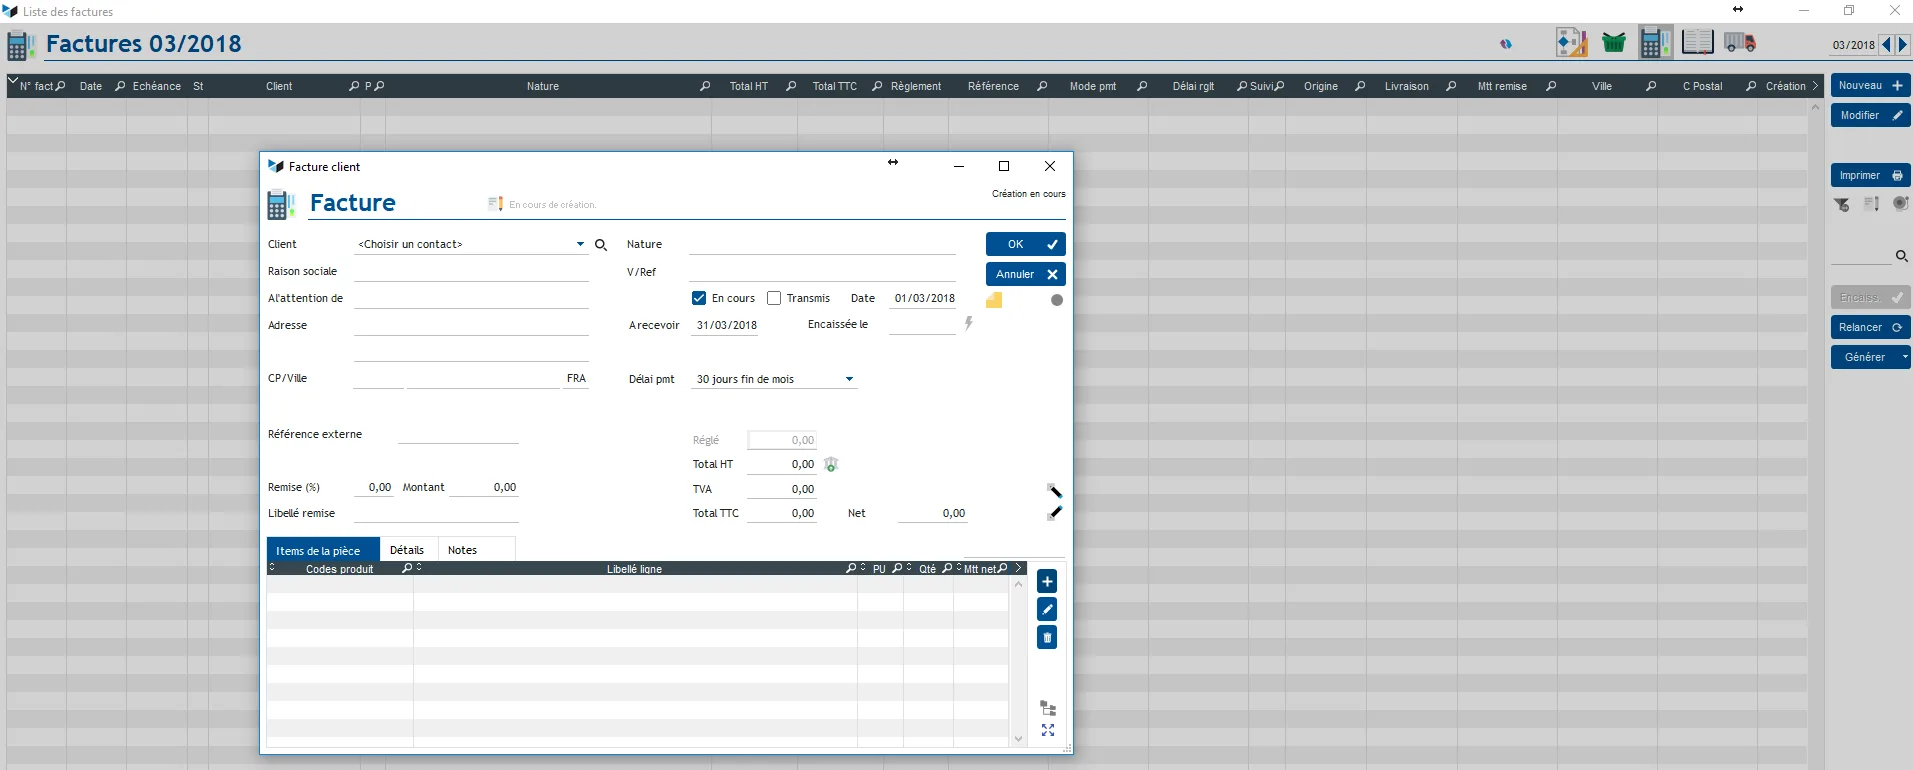Delete item line with trash icon
Viewport: 1913px width, 770px height.
[x=1047, y=638]
